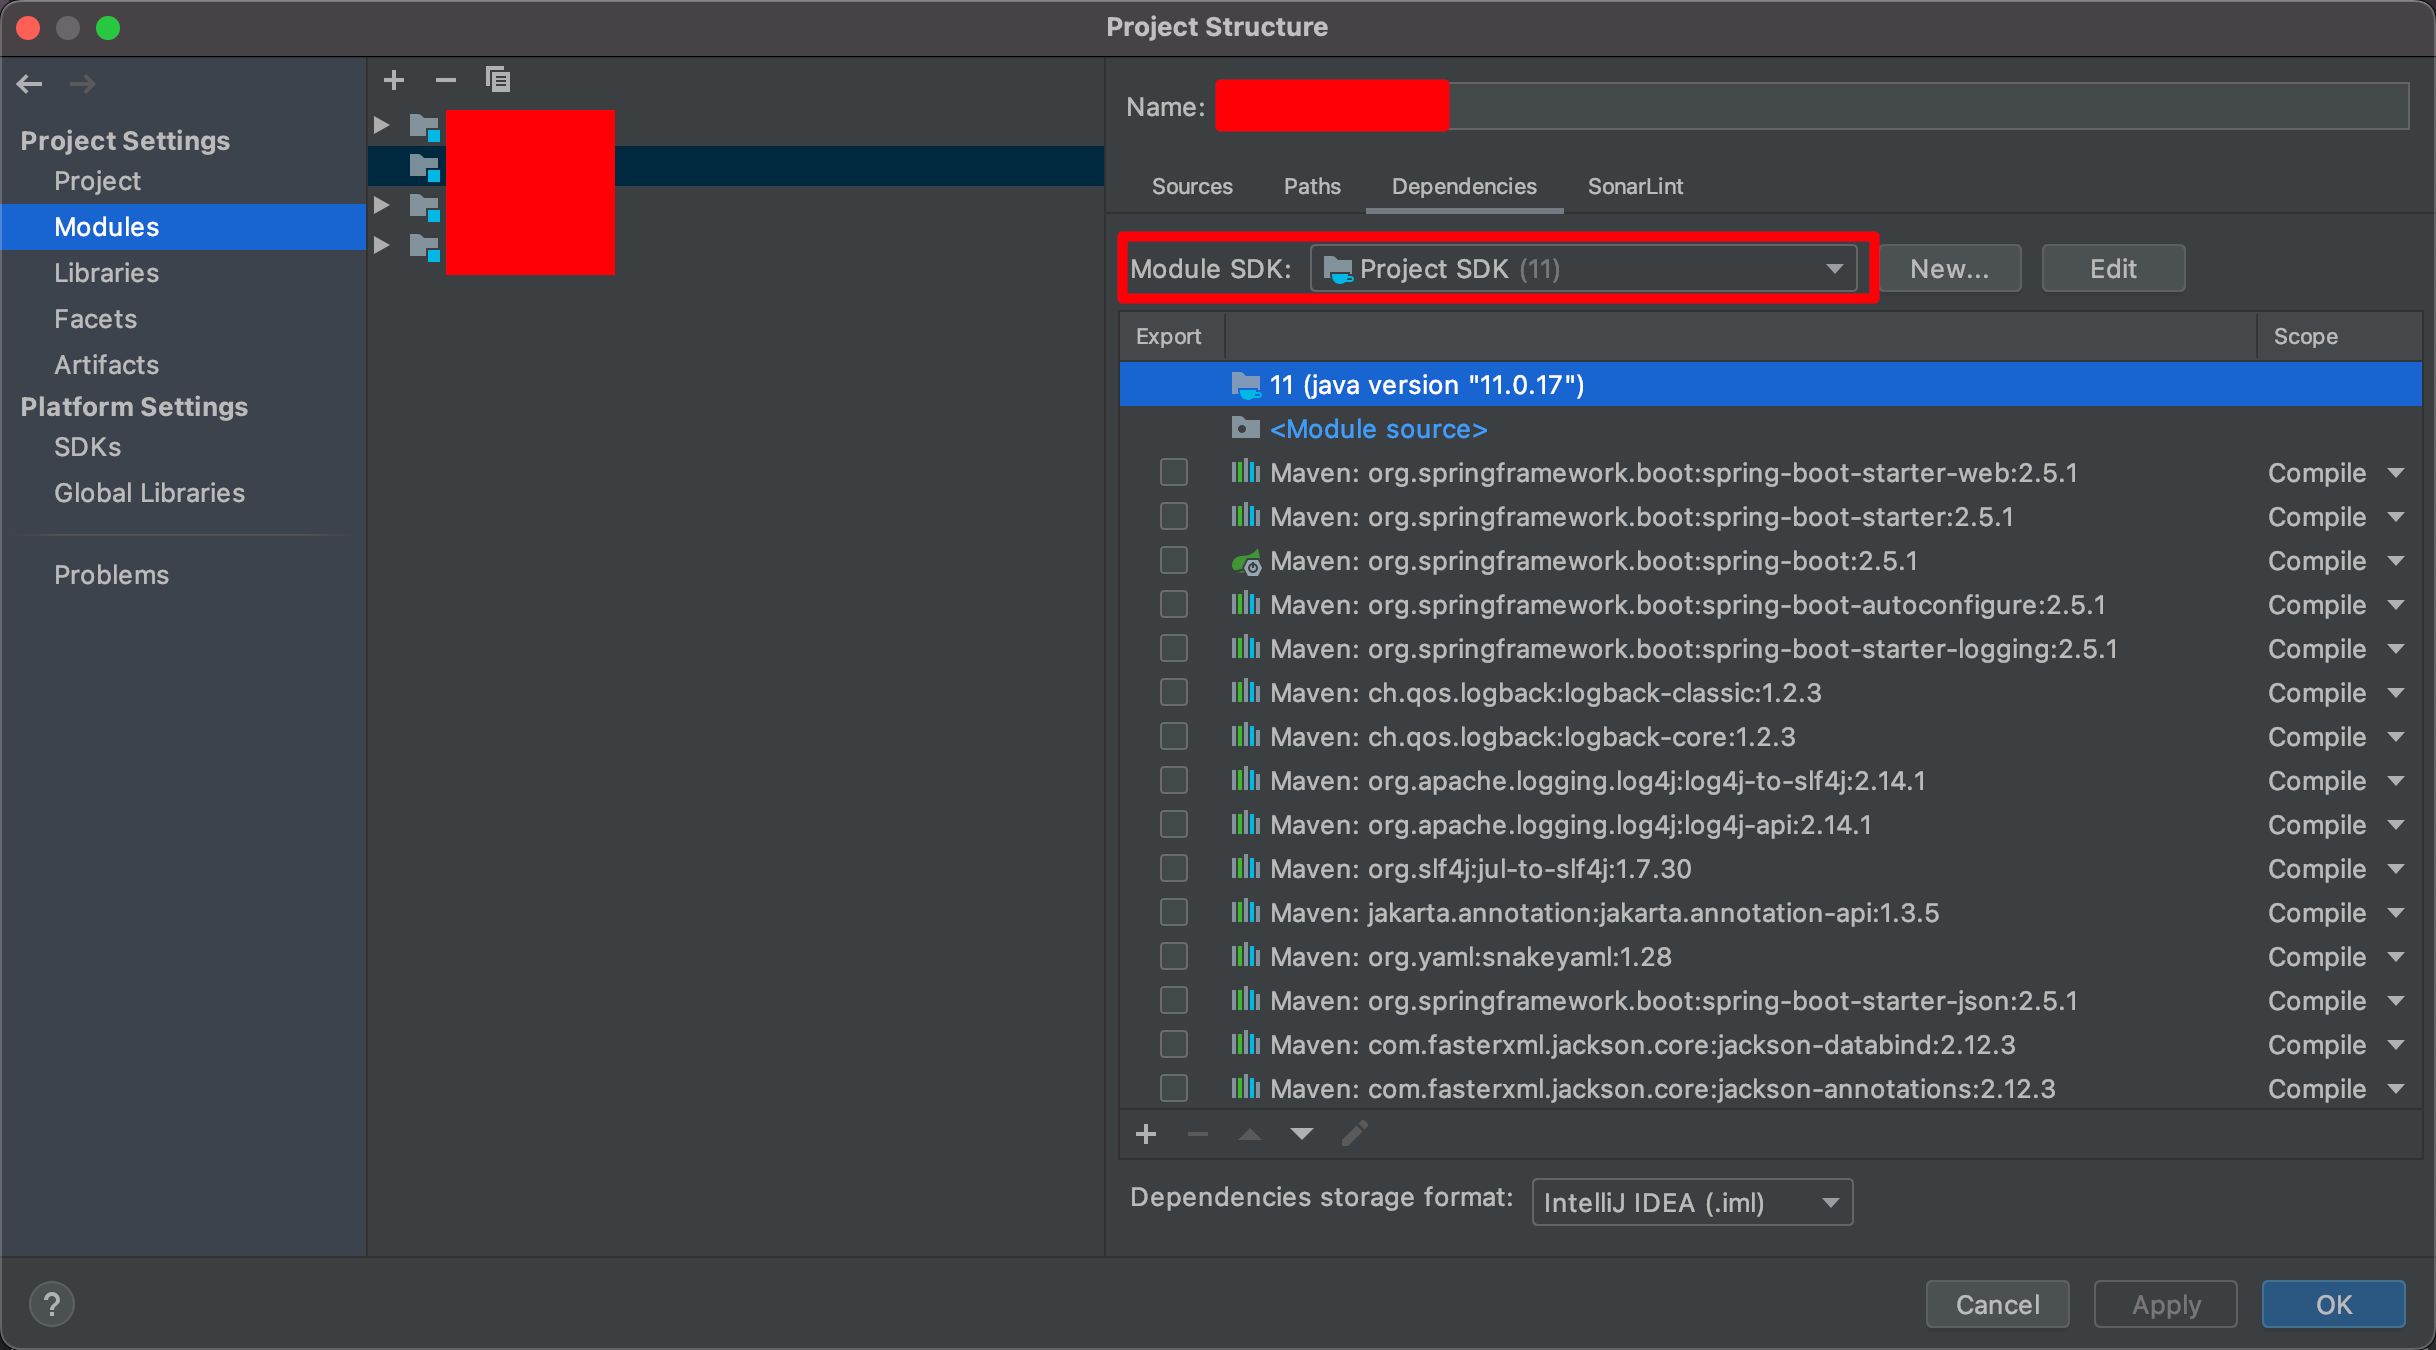Click library icon for jul-to-slf4j:1.7.30
This screenshot has height=1350, width=2436.
1245,868
